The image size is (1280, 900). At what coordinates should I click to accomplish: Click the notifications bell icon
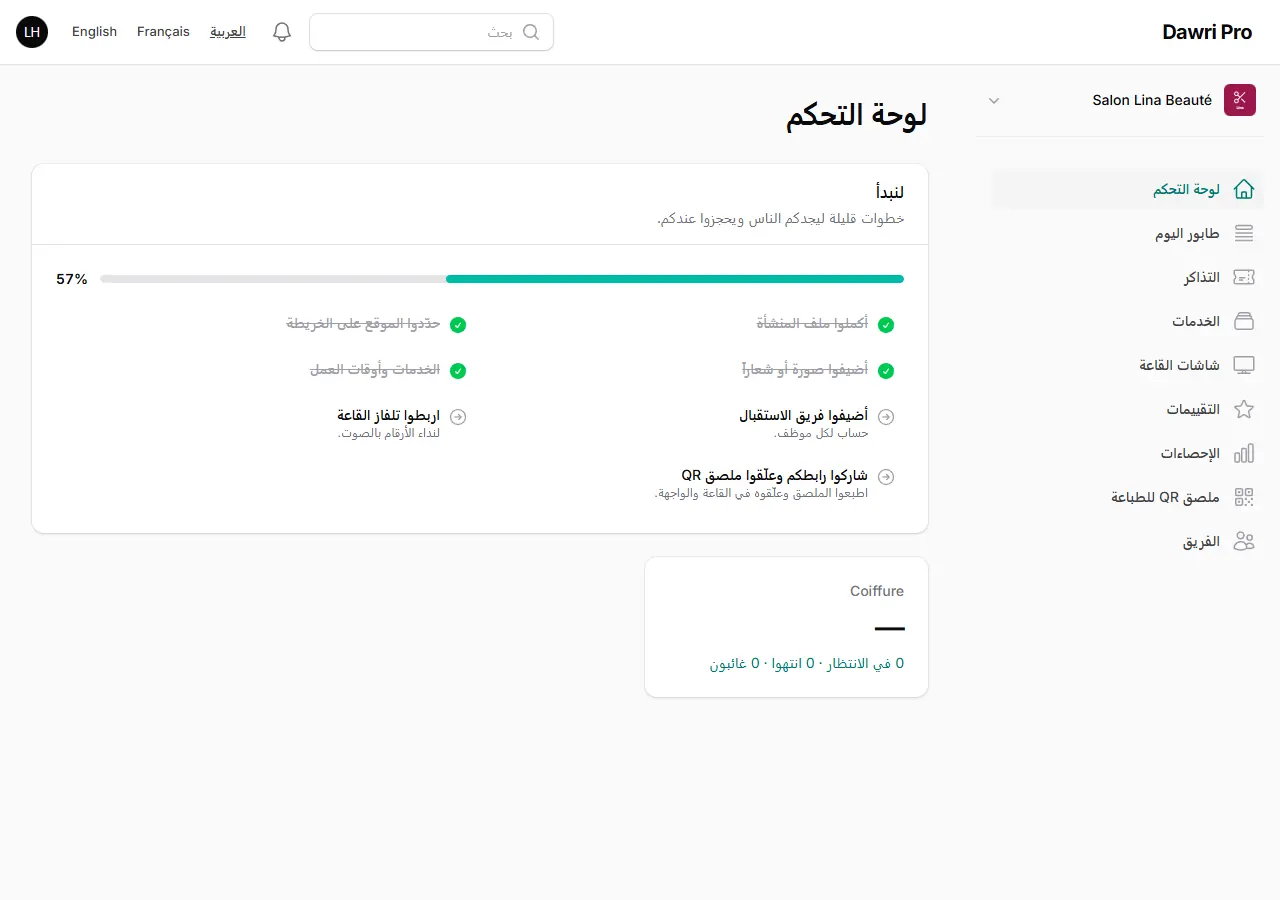(x=282, y=32)
